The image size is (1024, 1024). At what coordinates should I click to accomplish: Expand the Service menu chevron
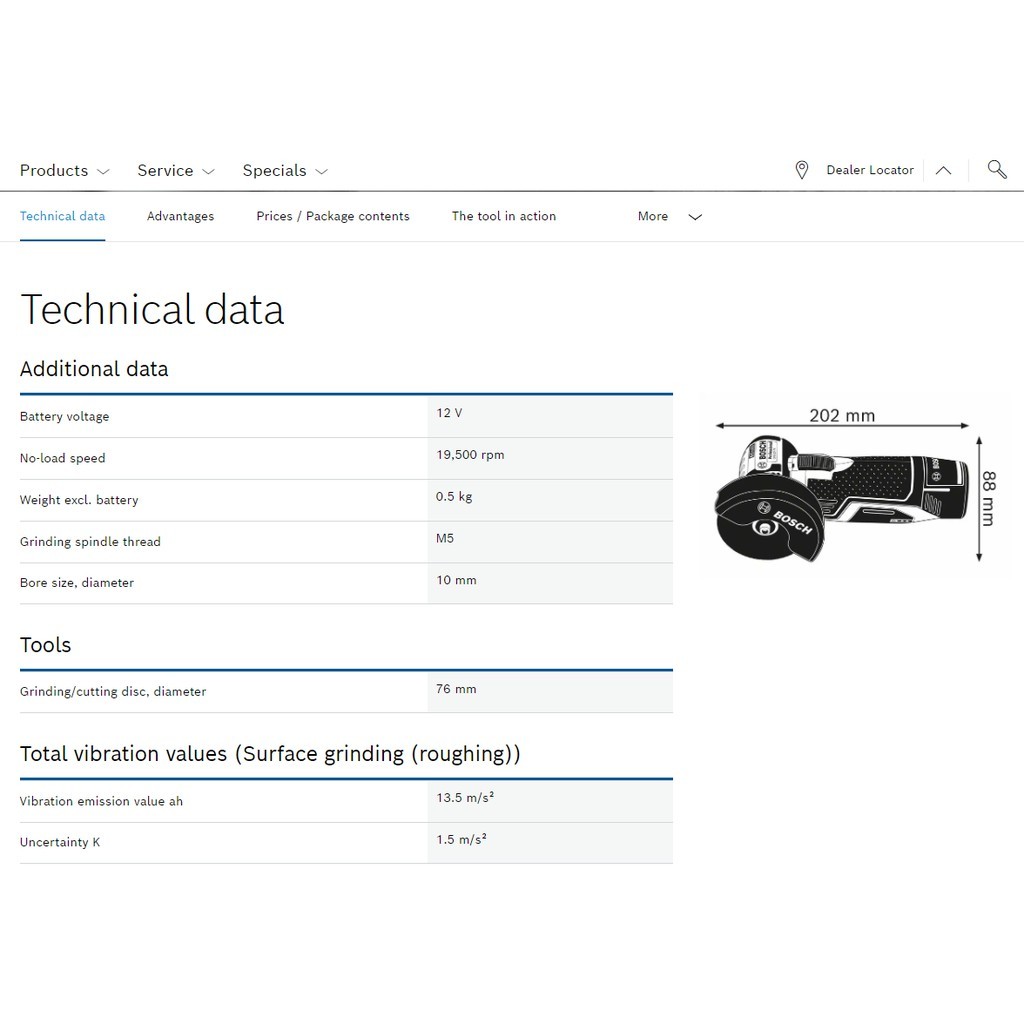point(208,172)
